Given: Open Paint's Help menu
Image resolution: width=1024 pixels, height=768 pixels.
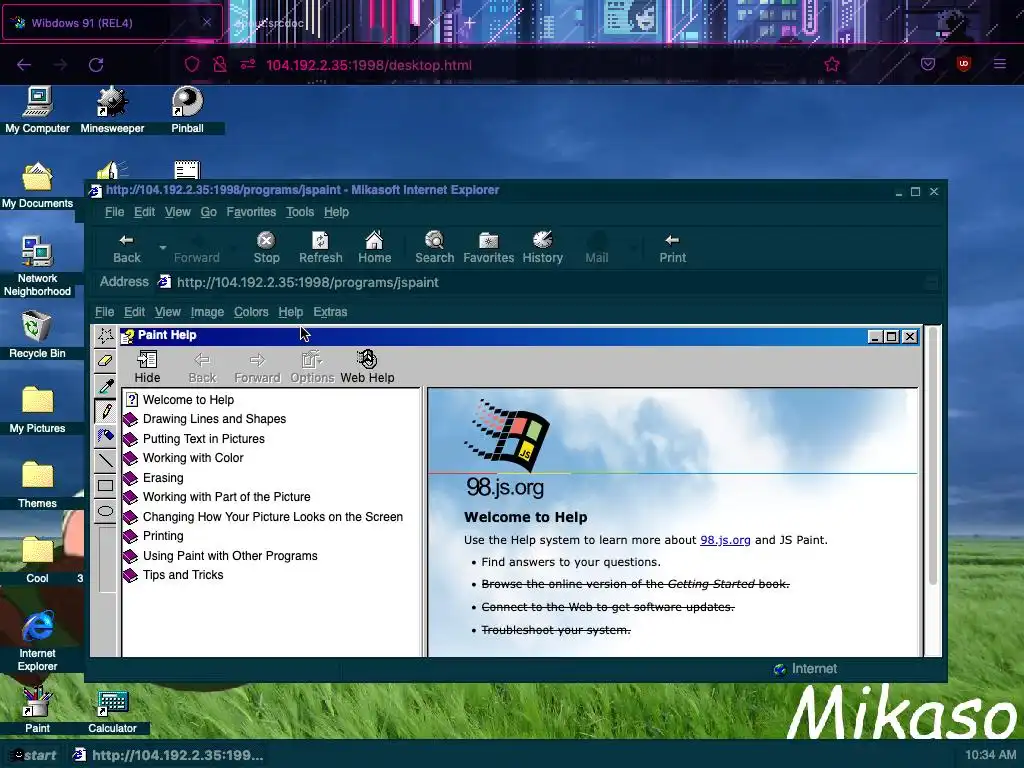Looking at the screenshot, I should click(x=290, y=312).
